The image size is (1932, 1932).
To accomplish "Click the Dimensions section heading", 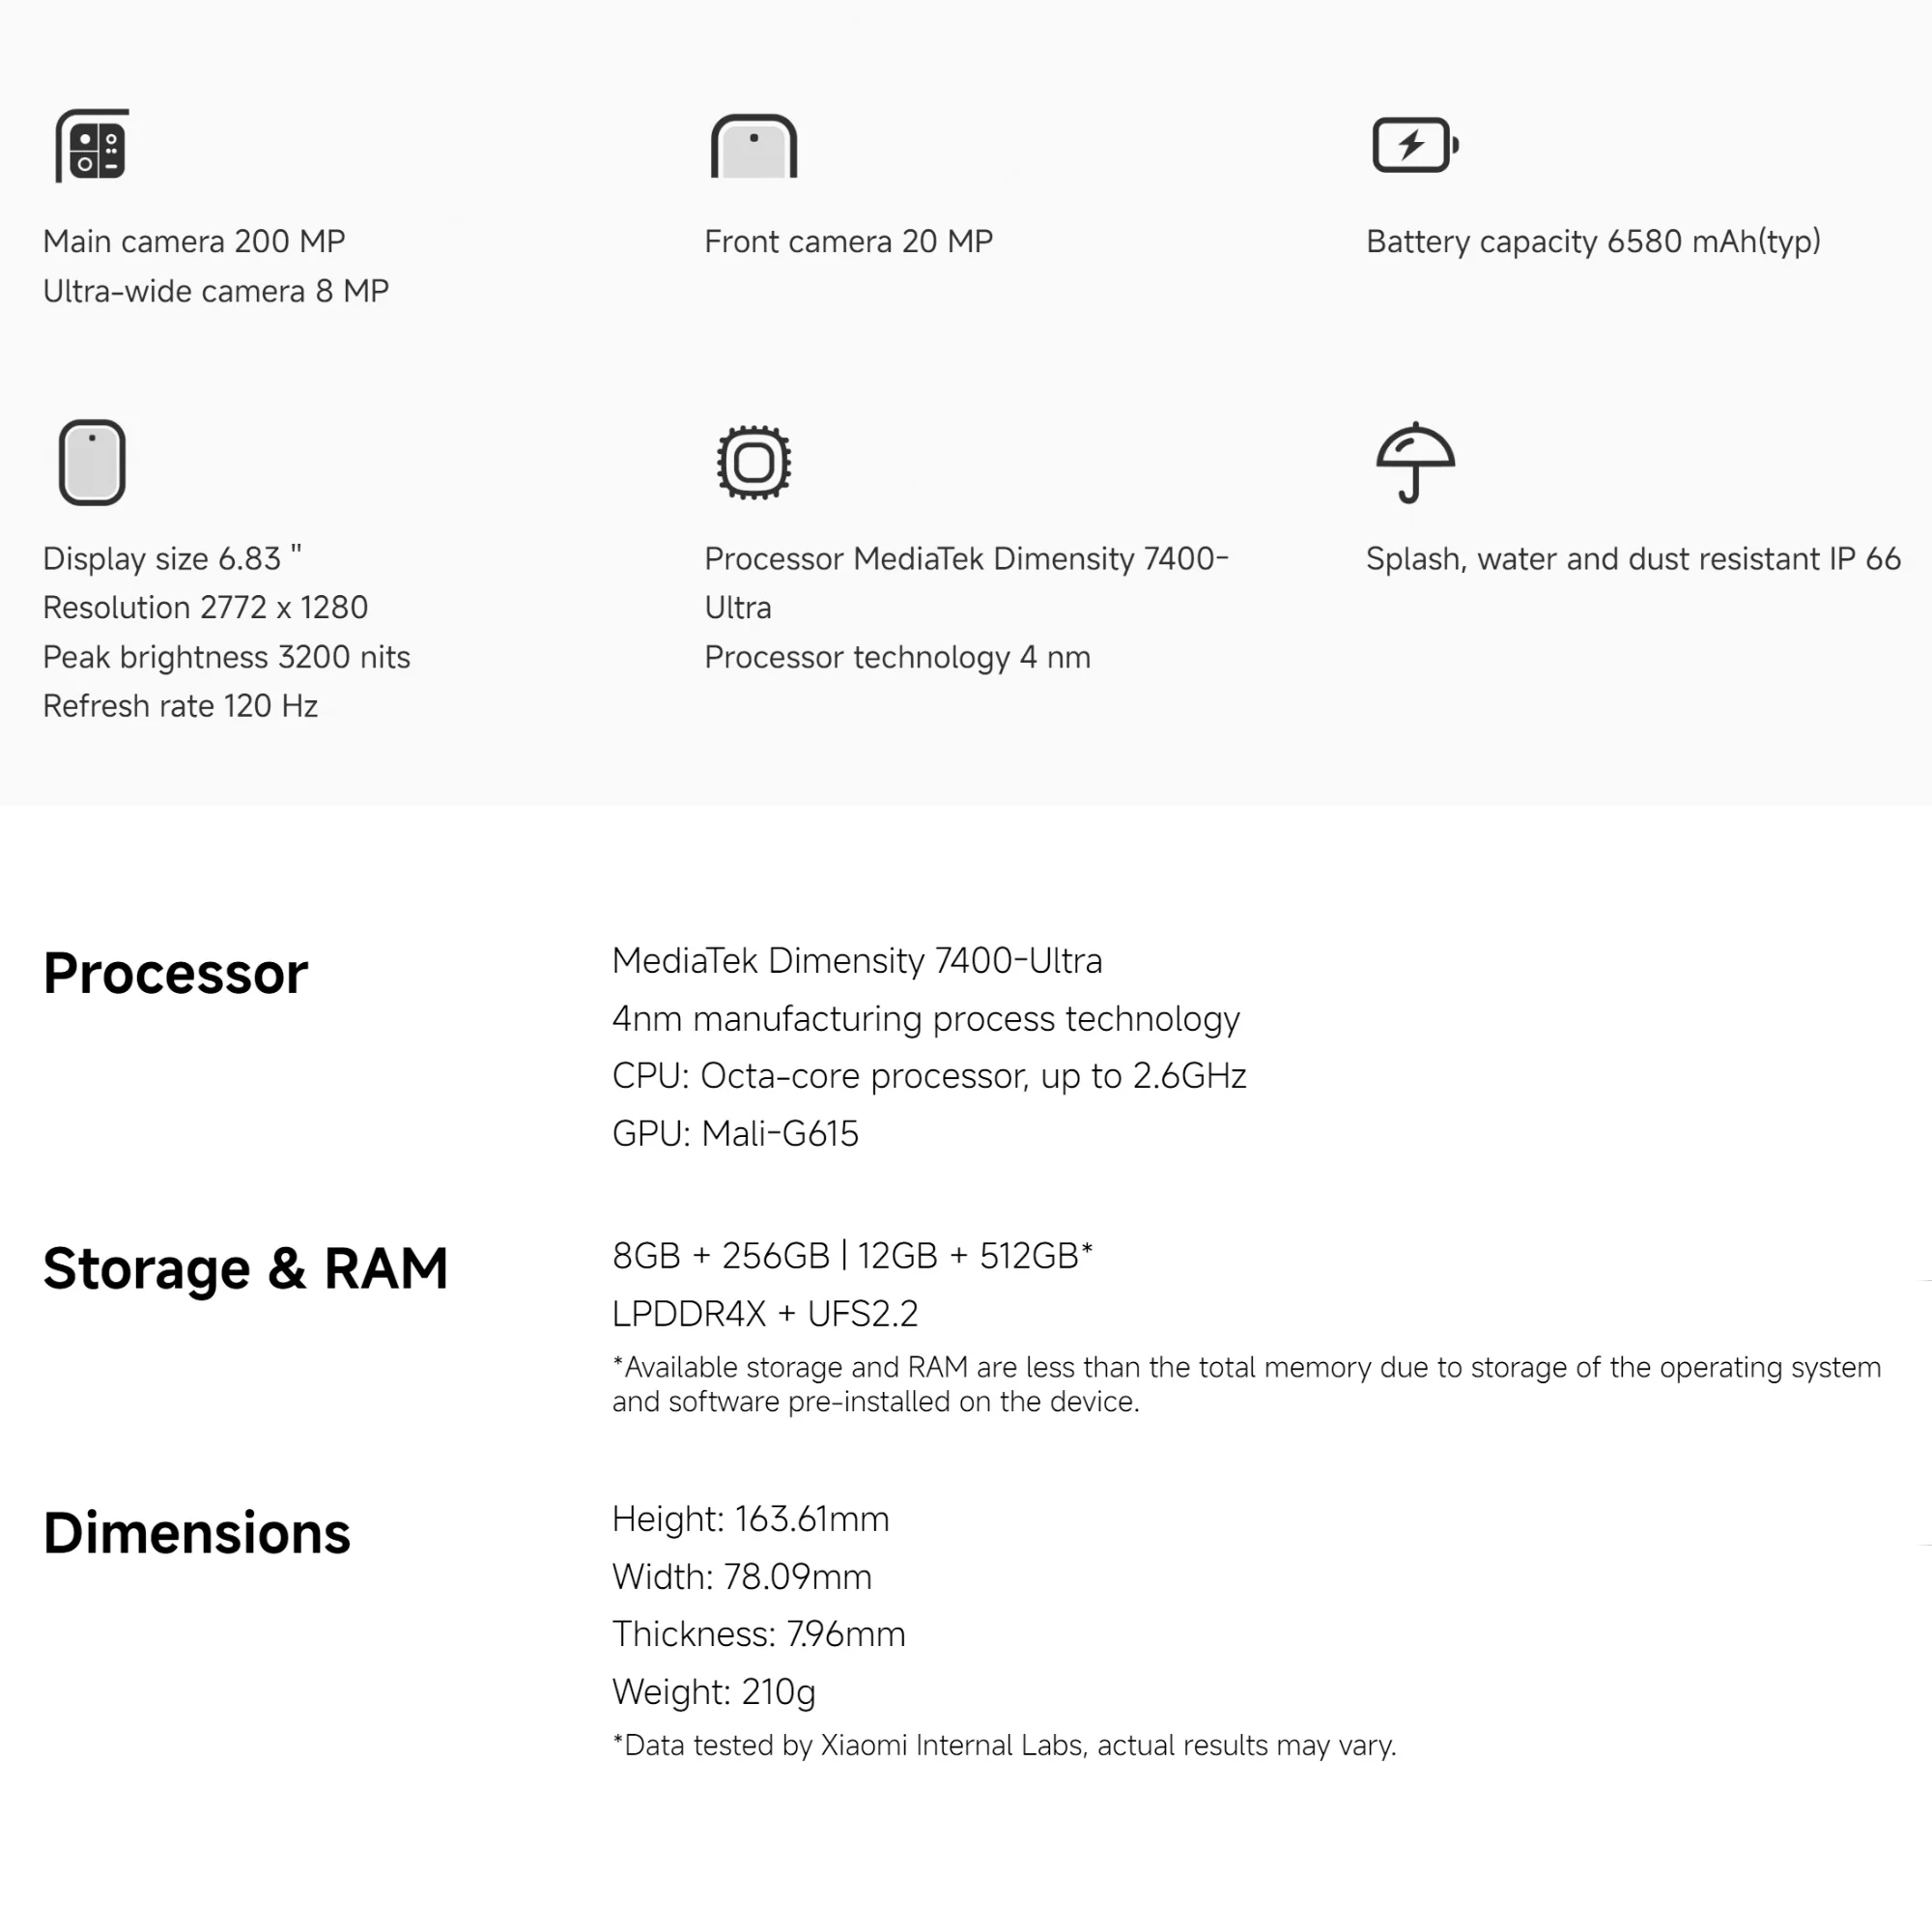I will tap(197, 1533).
